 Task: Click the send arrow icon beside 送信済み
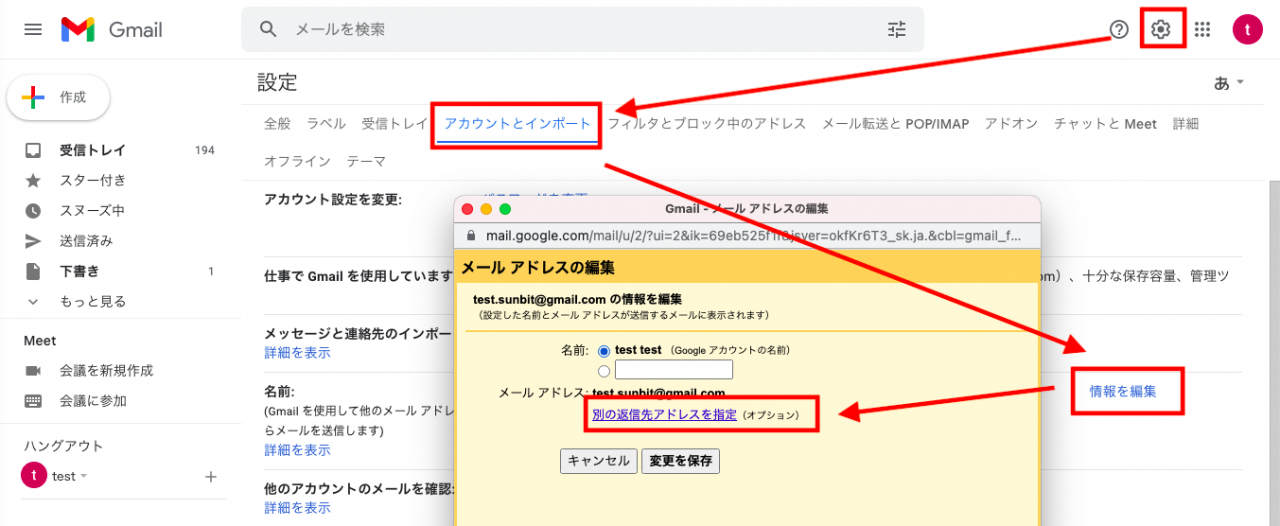coord(33,240)
